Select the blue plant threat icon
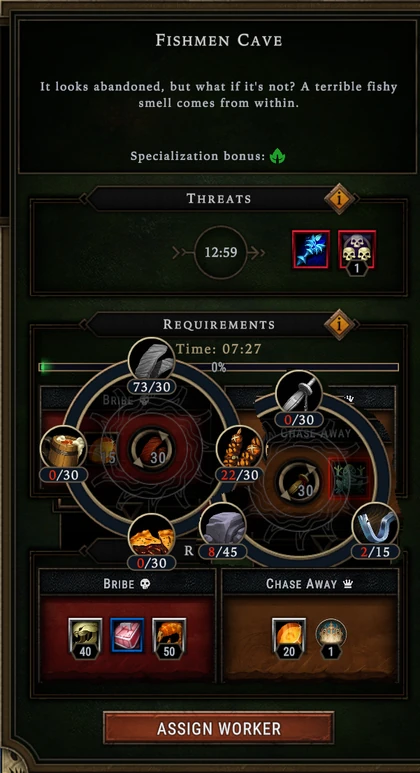 point(311,249)
